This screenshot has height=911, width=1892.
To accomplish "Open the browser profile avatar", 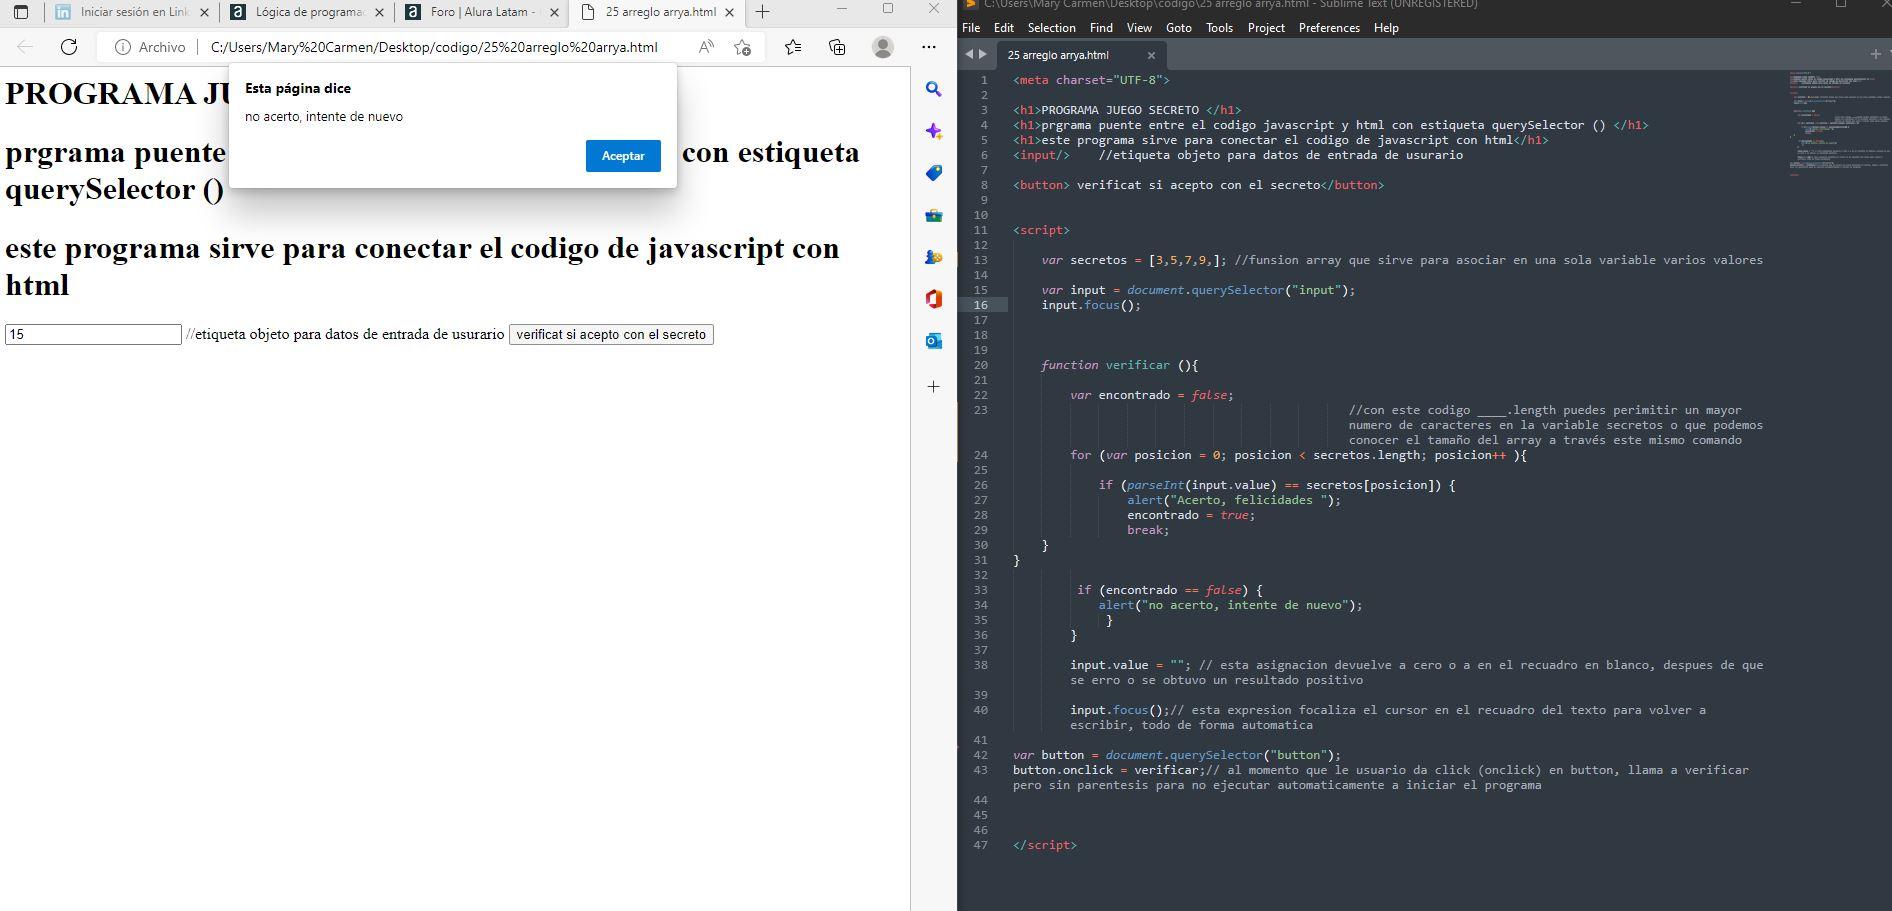I will 883,47.
